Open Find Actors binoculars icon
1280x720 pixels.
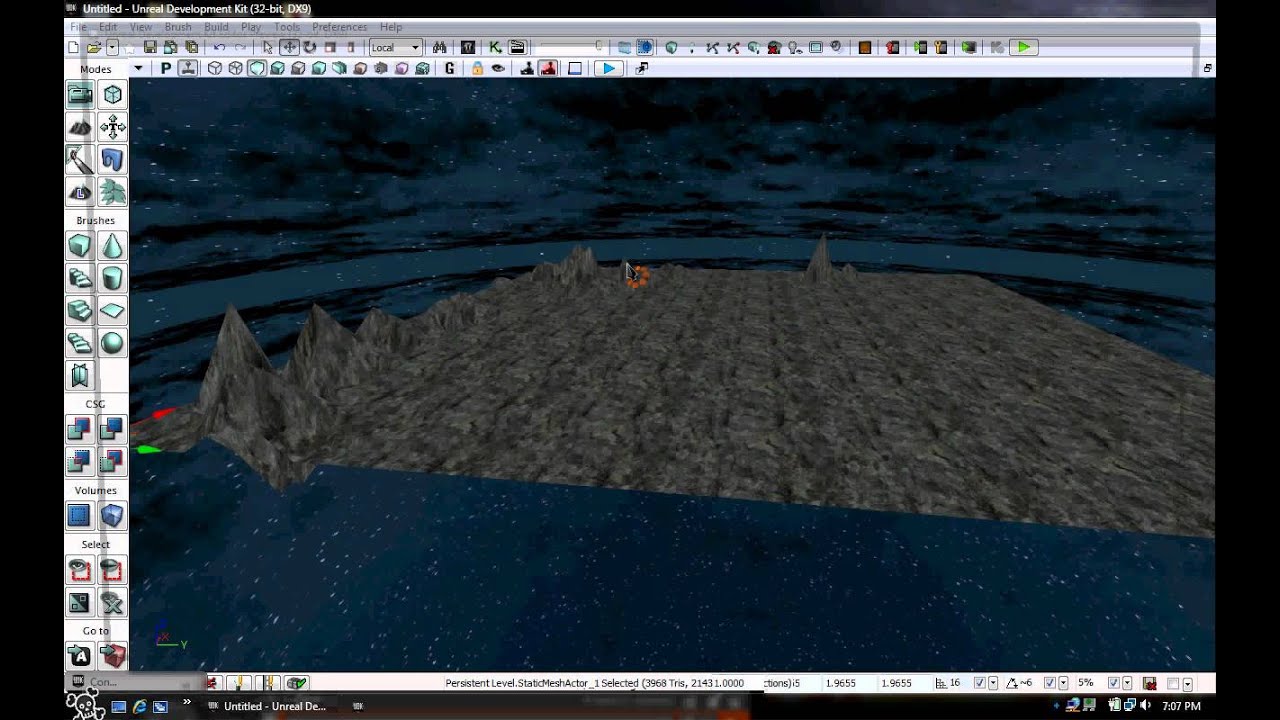click(x=439, y=47)
